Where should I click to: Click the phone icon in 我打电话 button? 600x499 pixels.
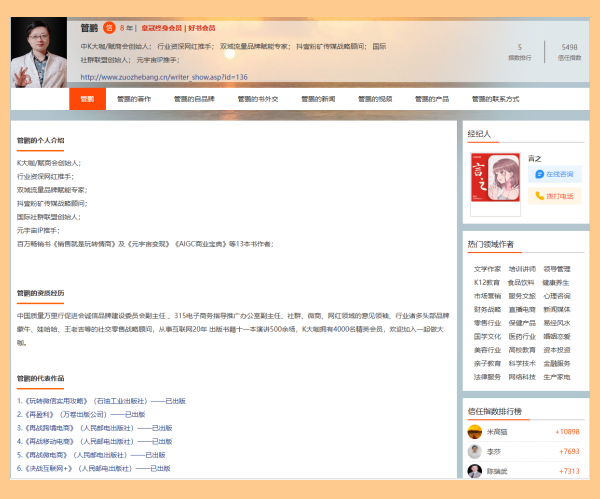click(541, 196)
